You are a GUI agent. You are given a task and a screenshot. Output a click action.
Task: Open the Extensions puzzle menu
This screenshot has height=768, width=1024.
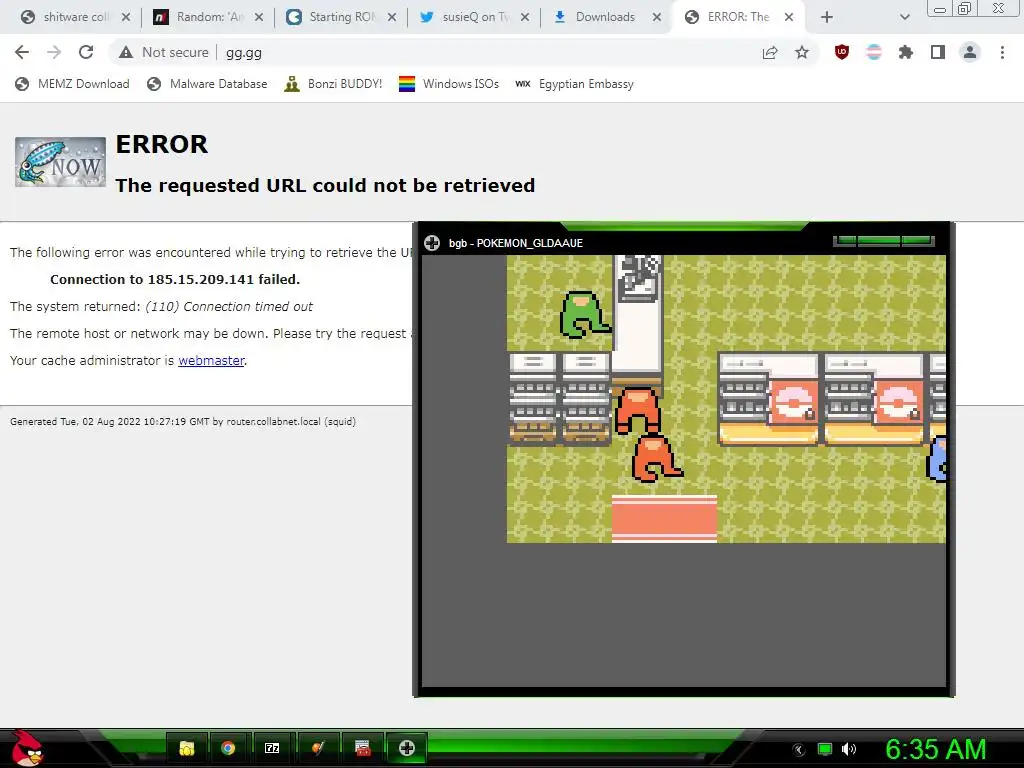click(x=906, y=52)
